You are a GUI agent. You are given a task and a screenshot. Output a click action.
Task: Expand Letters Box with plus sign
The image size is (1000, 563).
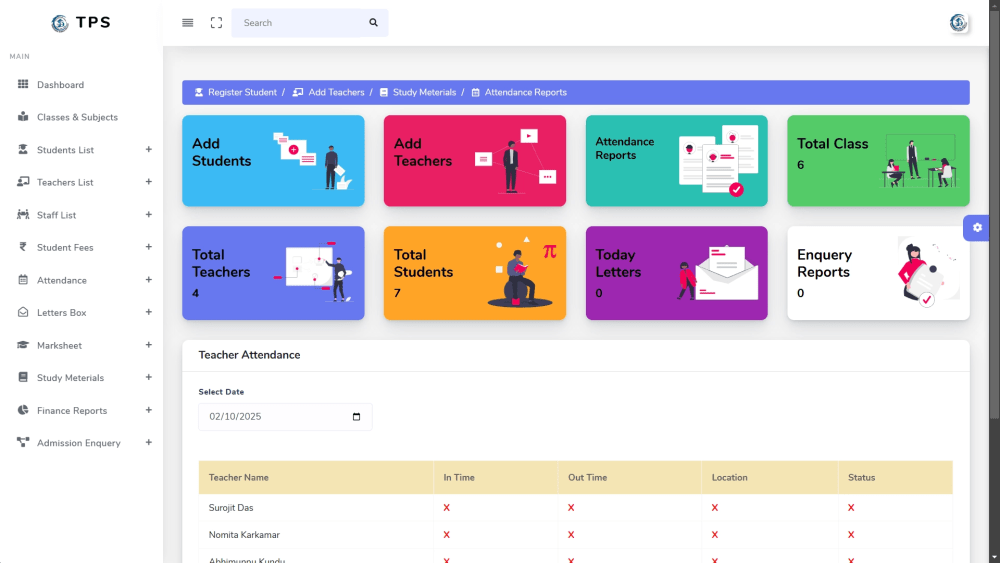tap(149, 312)
